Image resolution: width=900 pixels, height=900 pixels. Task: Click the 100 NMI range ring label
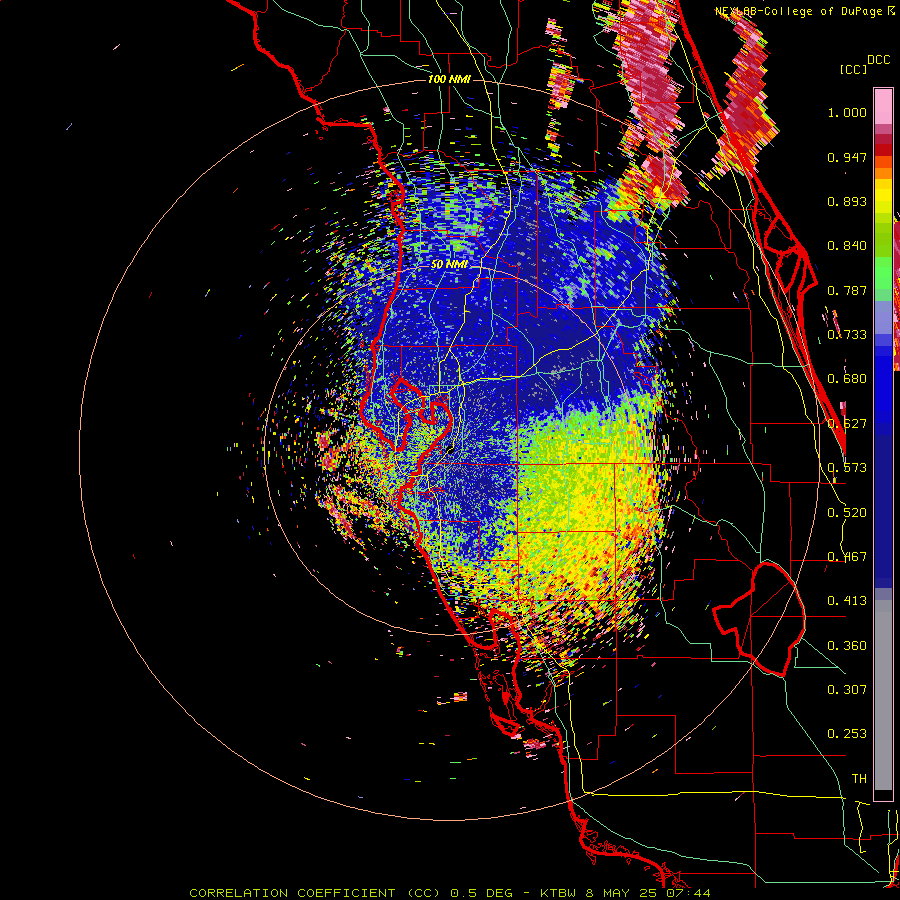(449, 79)
